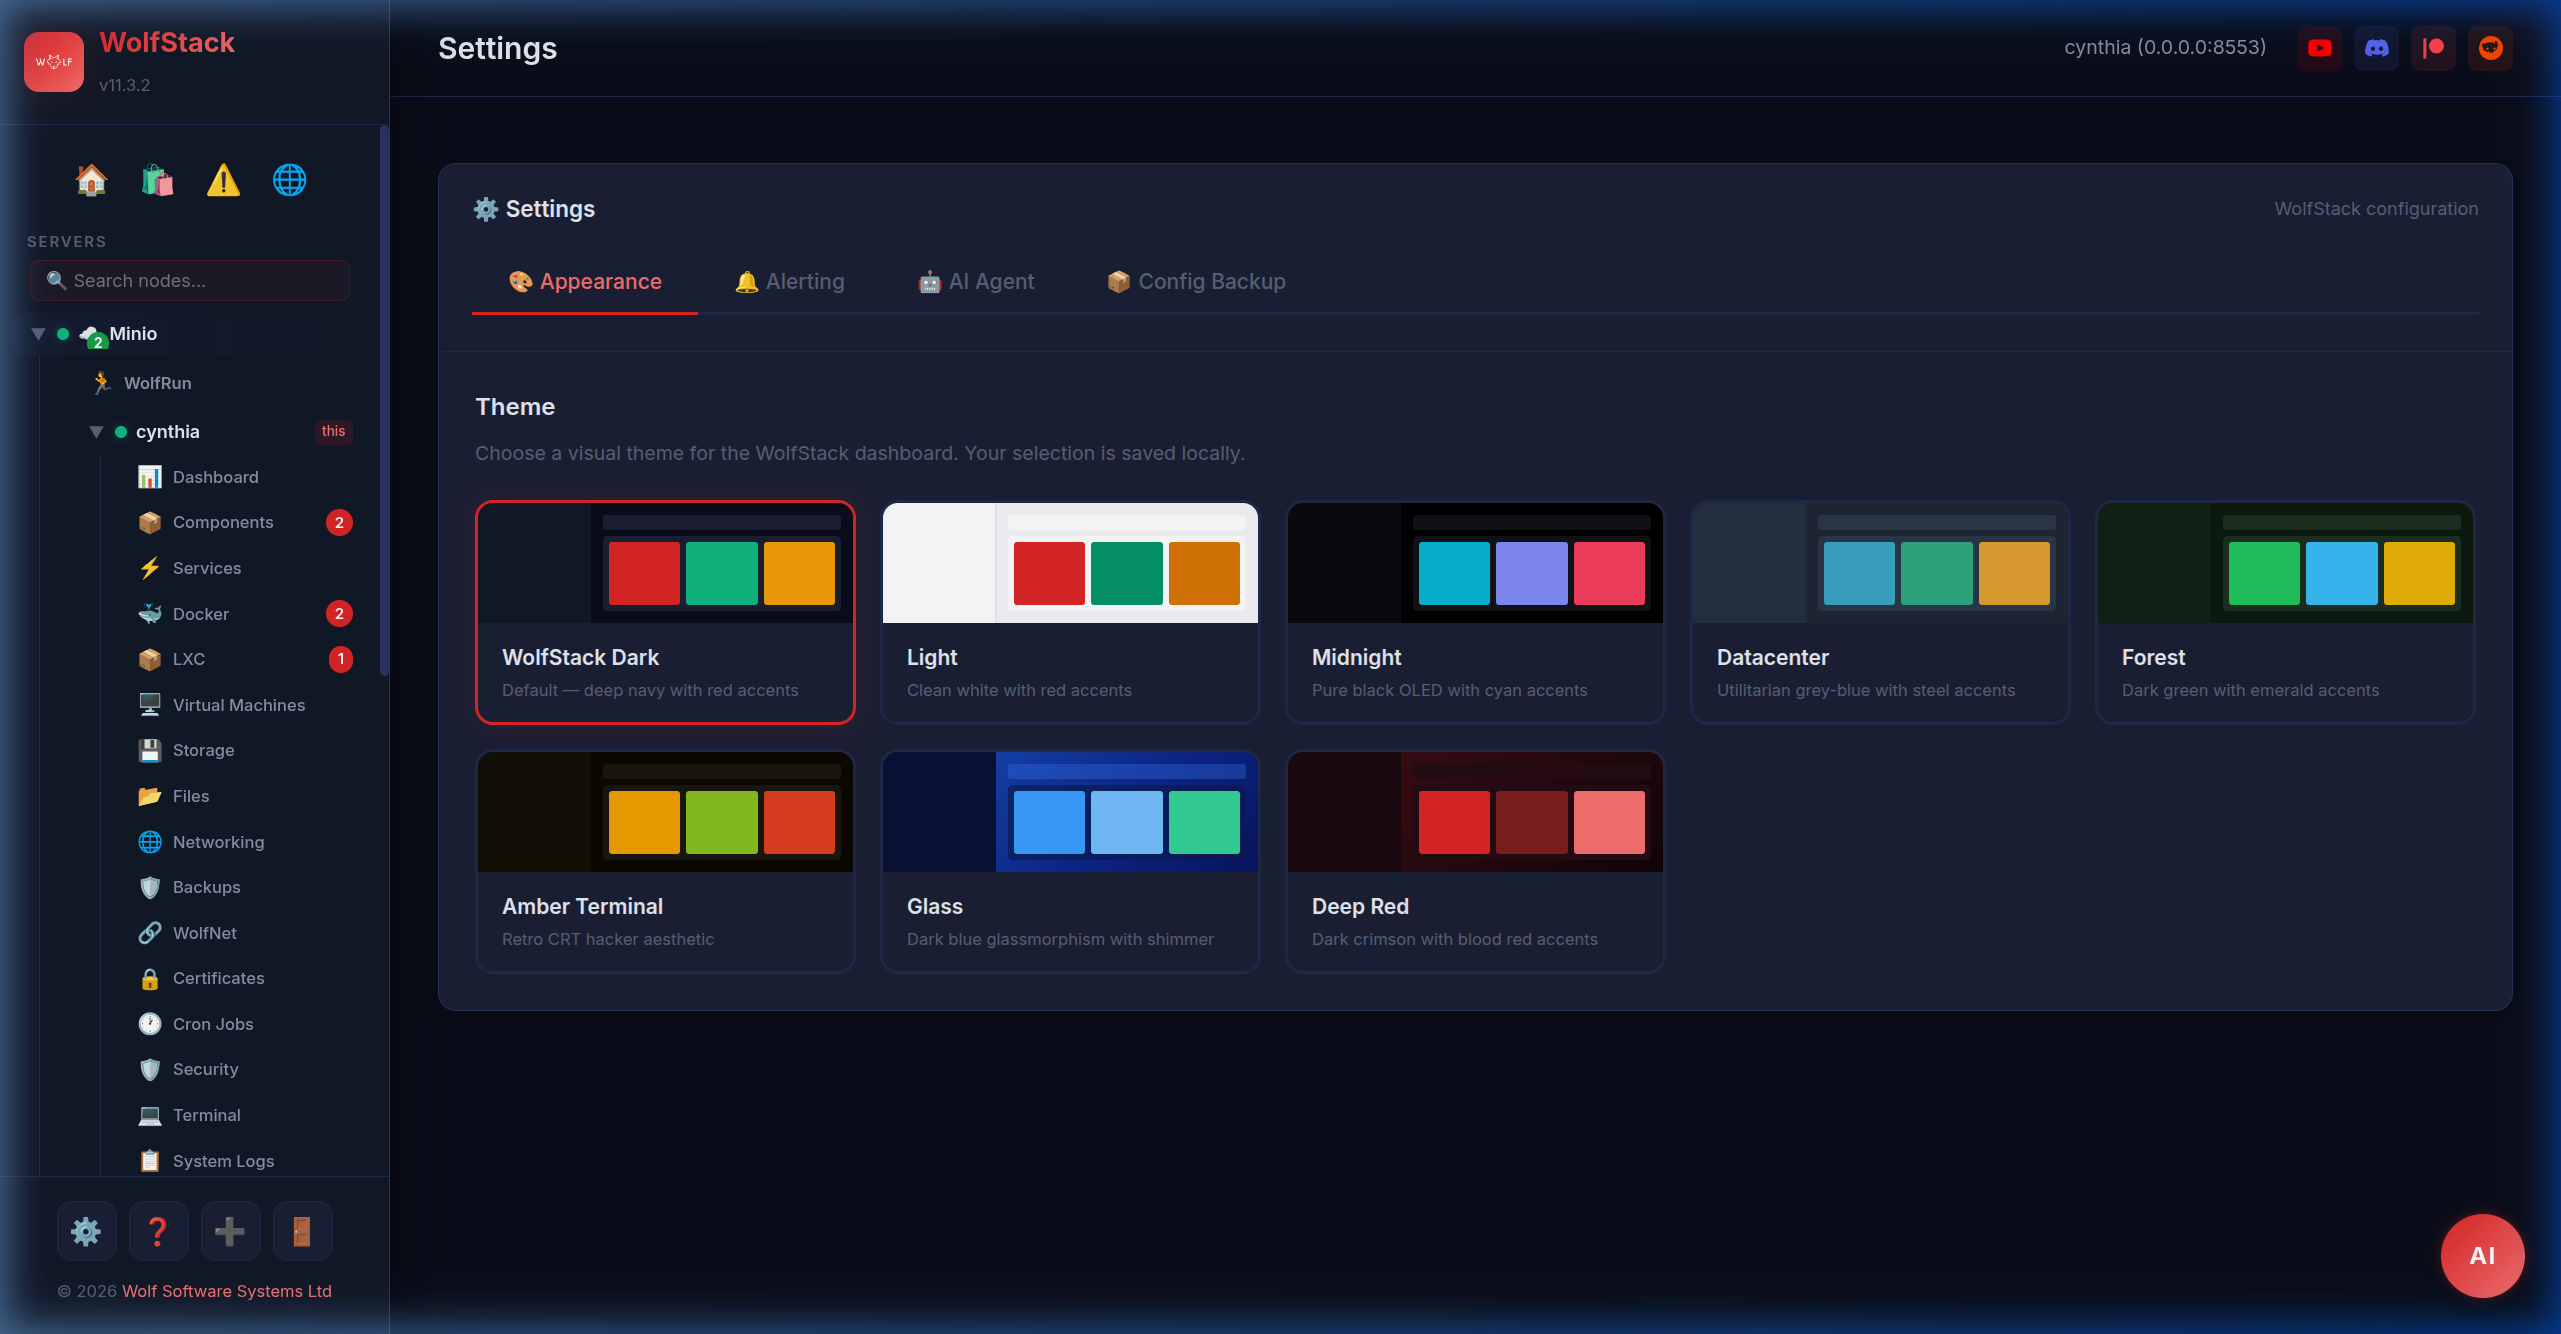Switch to the Alerting tab
Screen dimensions: 2561x1334
(790, 282)
